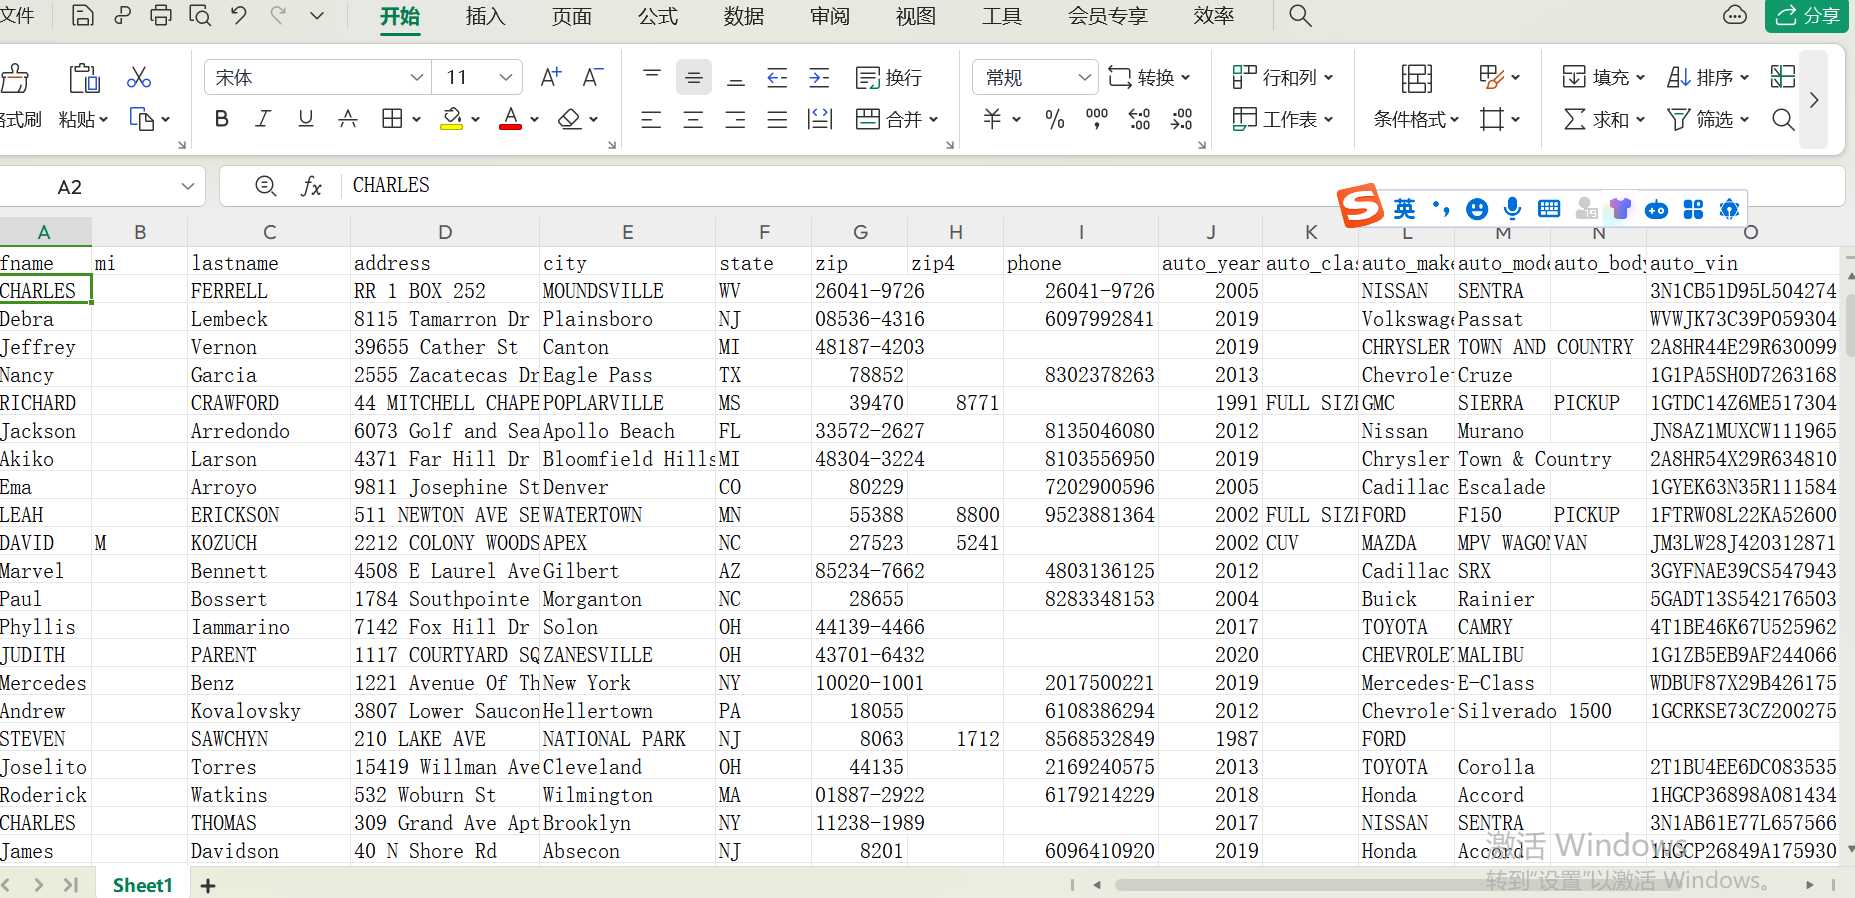
Task: Click the 工作表 worksheet button
Action: pyautogui.click(x=1283, y=119)
